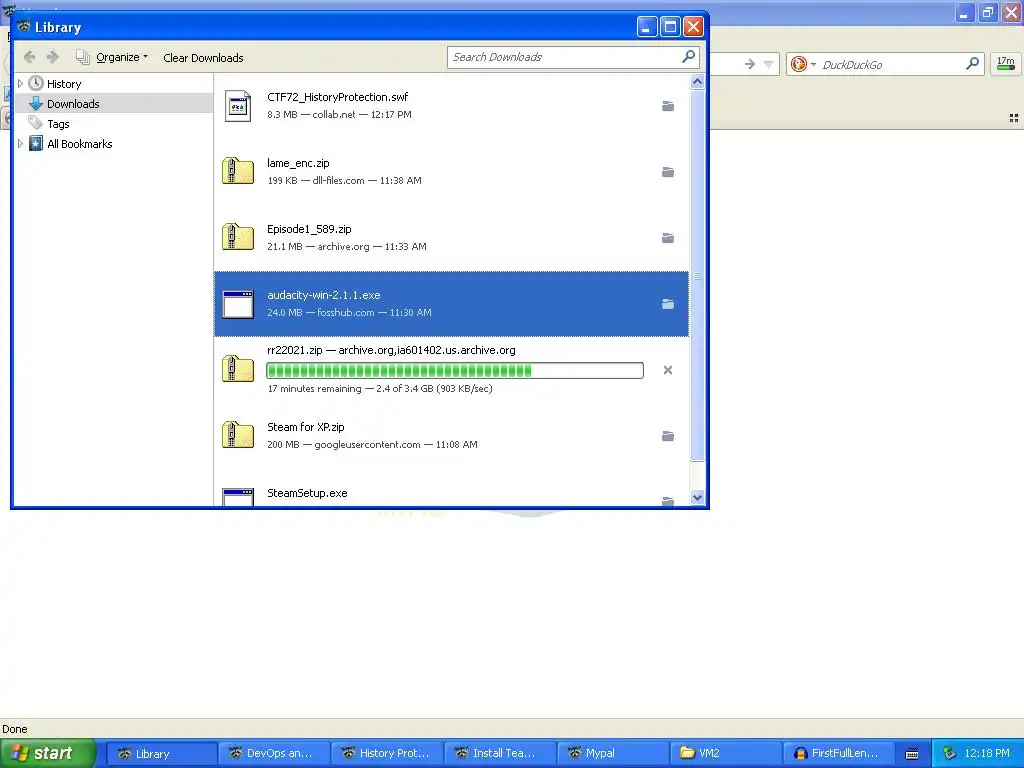Open containing folder for Steam for XP.zip

[667, 436]
